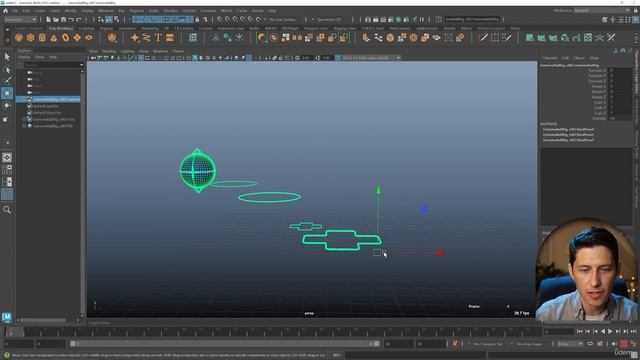Toggle snap to points
Screen dimensions: 640x360
point(236,19)
